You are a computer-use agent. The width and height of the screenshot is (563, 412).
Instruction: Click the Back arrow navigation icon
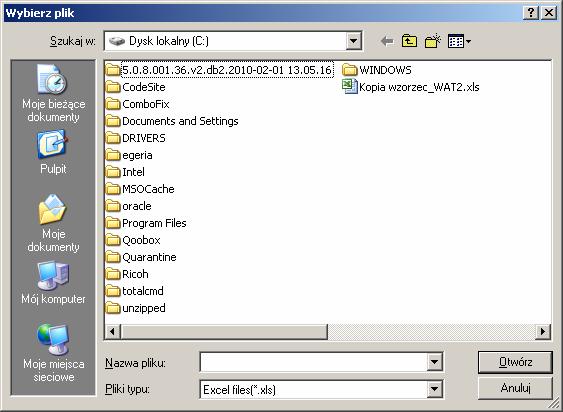click(387, 41)
